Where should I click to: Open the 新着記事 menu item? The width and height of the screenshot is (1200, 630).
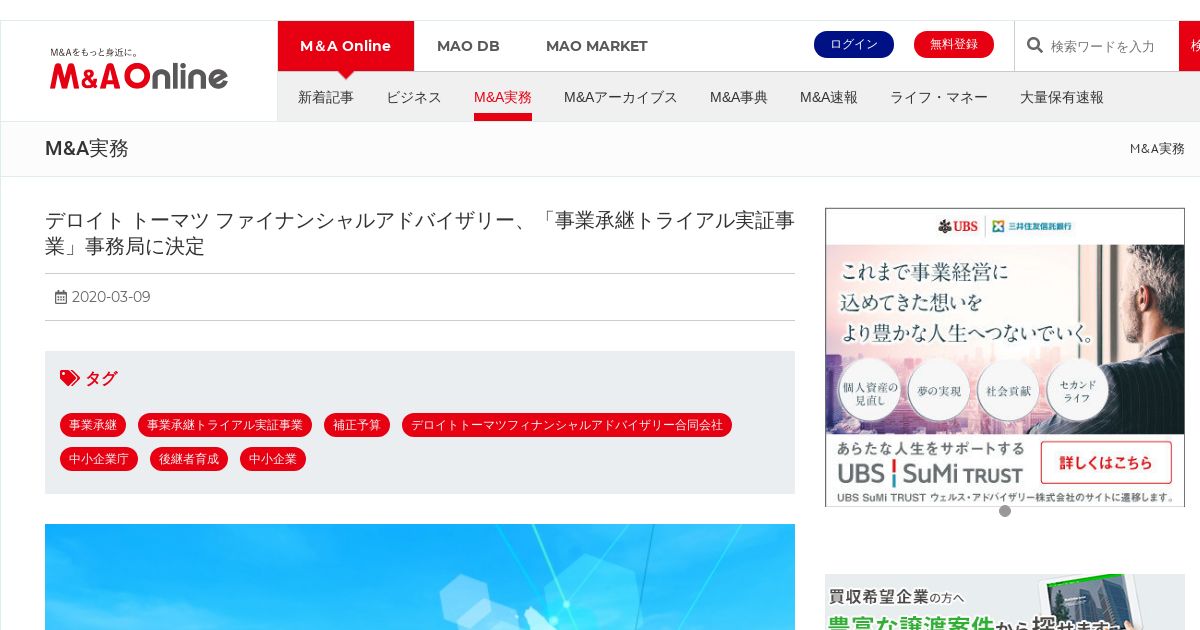[326, 97]
